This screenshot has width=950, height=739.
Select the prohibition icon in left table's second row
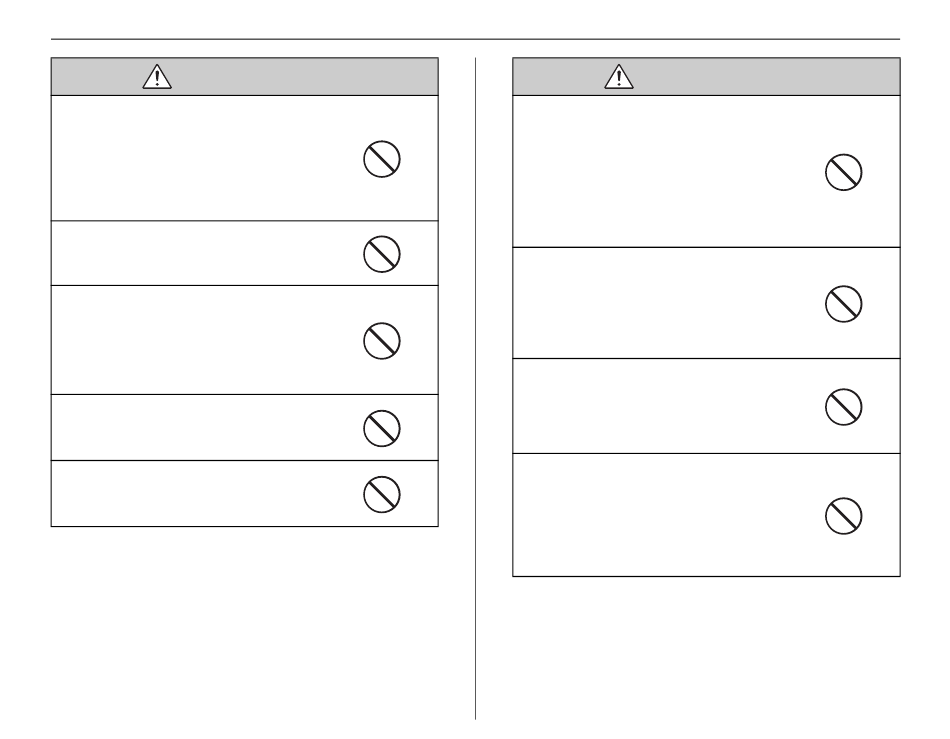click(382, 254)
